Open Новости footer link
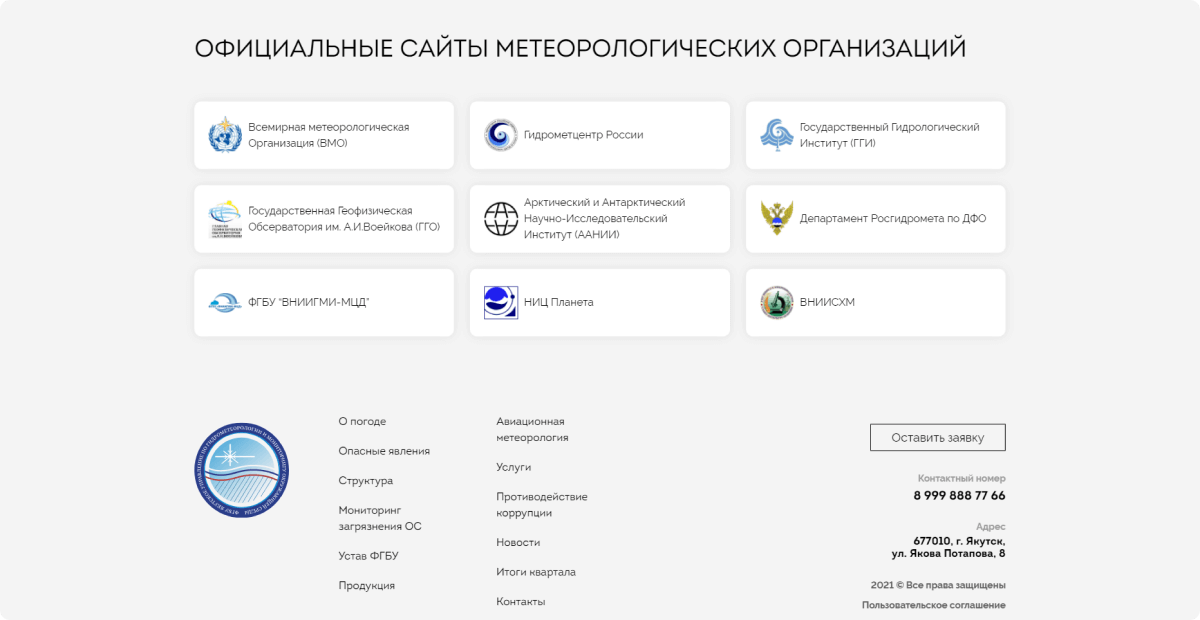 pyautogui.click(x=518, y=542)
